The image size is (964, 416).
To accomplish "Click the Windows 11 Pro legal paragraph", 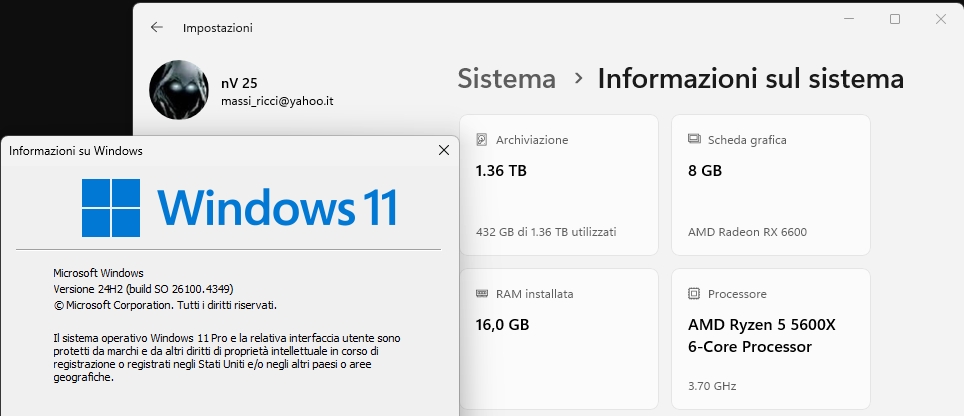I will click(x=227, y=358).
